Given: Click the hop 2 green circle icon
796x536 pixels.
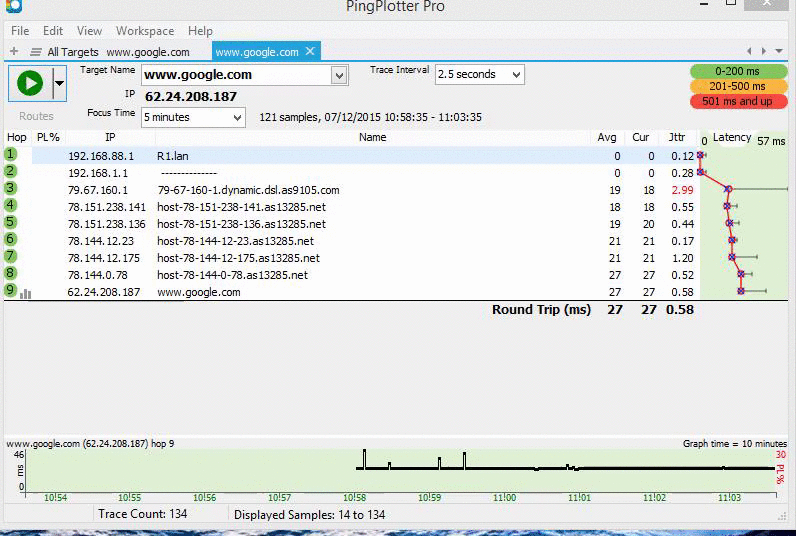Looking at the screenshot, I should click(x=11, y=172).
